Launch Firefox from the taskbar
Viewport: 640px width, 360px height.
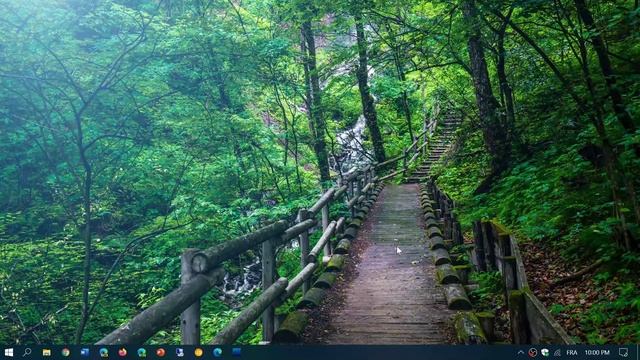122,352
